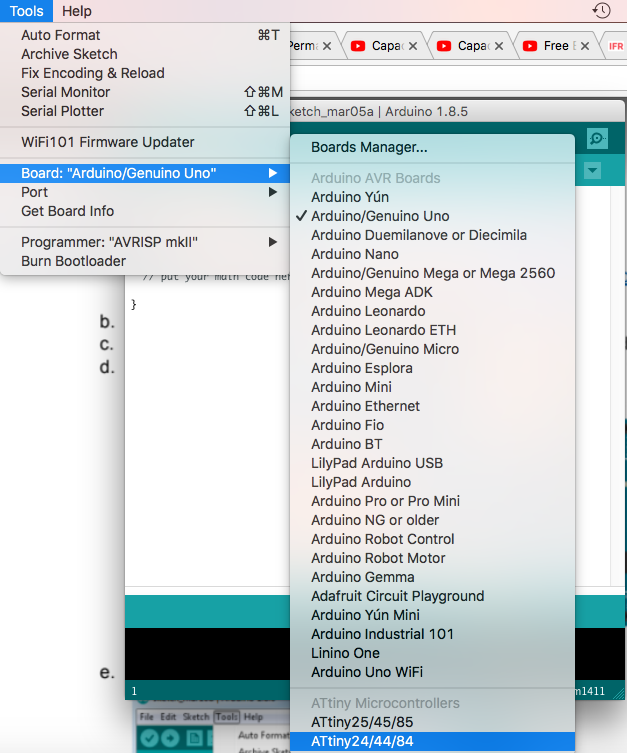This screenshot has width=627, height=753.
Task: Open the Tools menu in menu bar
Action: coord(26,11)
